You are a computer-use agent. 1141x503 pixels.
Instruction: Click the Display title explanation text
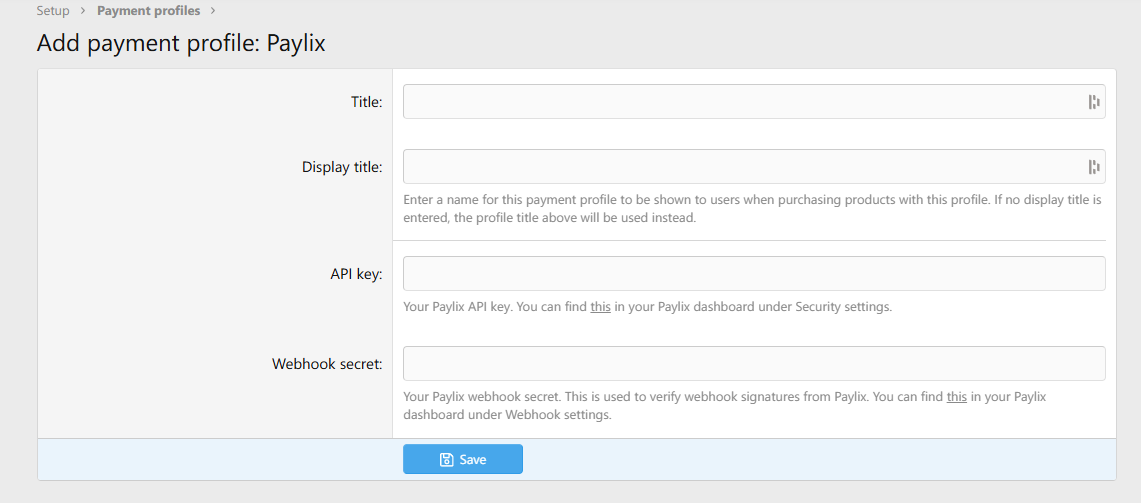coord(753,208)
